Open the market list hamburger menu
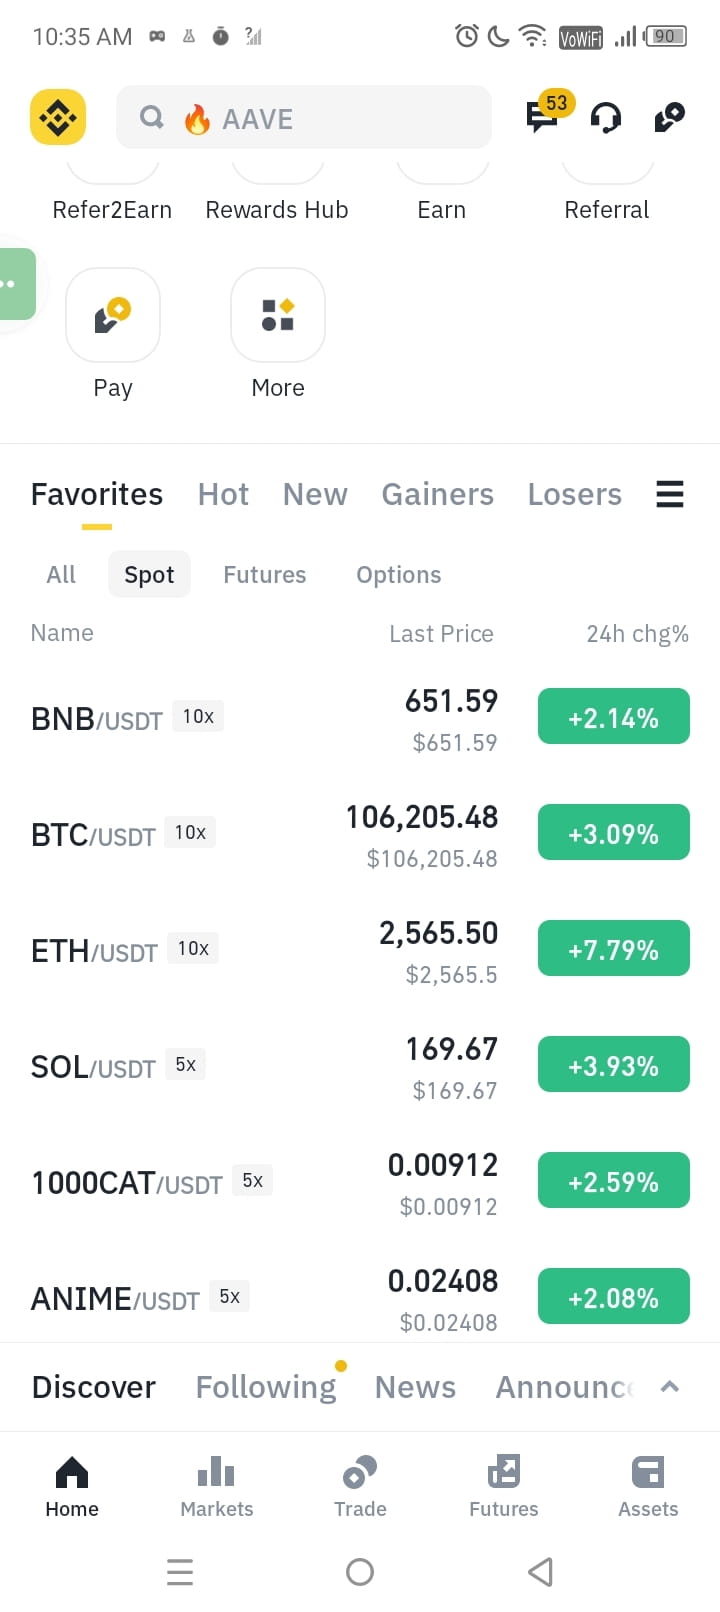This screenshot has height=1612, width=720. [x=670, y=494]
